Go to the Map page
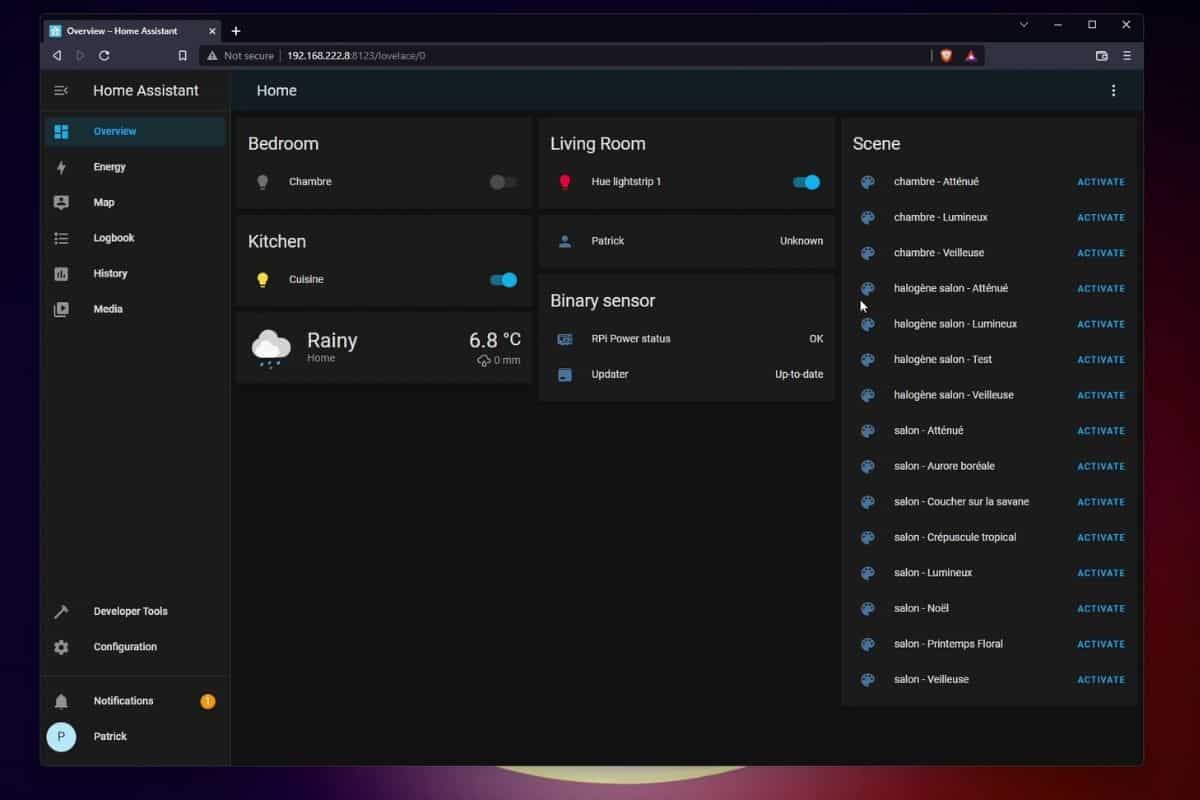This screenshot has height=800, width=1200. point(135,202)
